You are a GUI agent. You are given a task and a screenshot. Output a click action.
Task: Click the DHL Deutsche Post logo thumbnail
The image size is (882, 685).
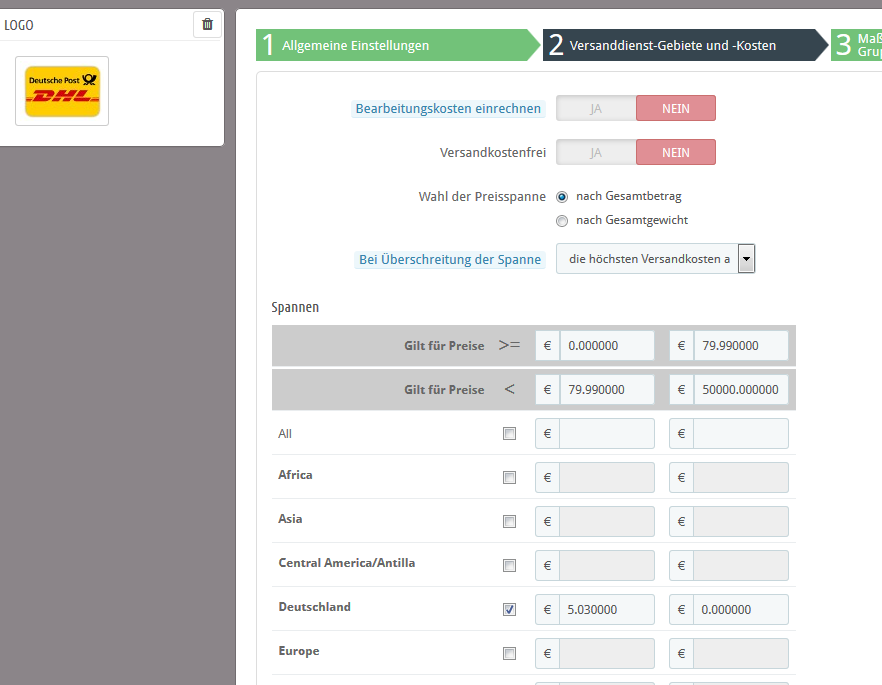pyautogui.click(x=62, y=91)
